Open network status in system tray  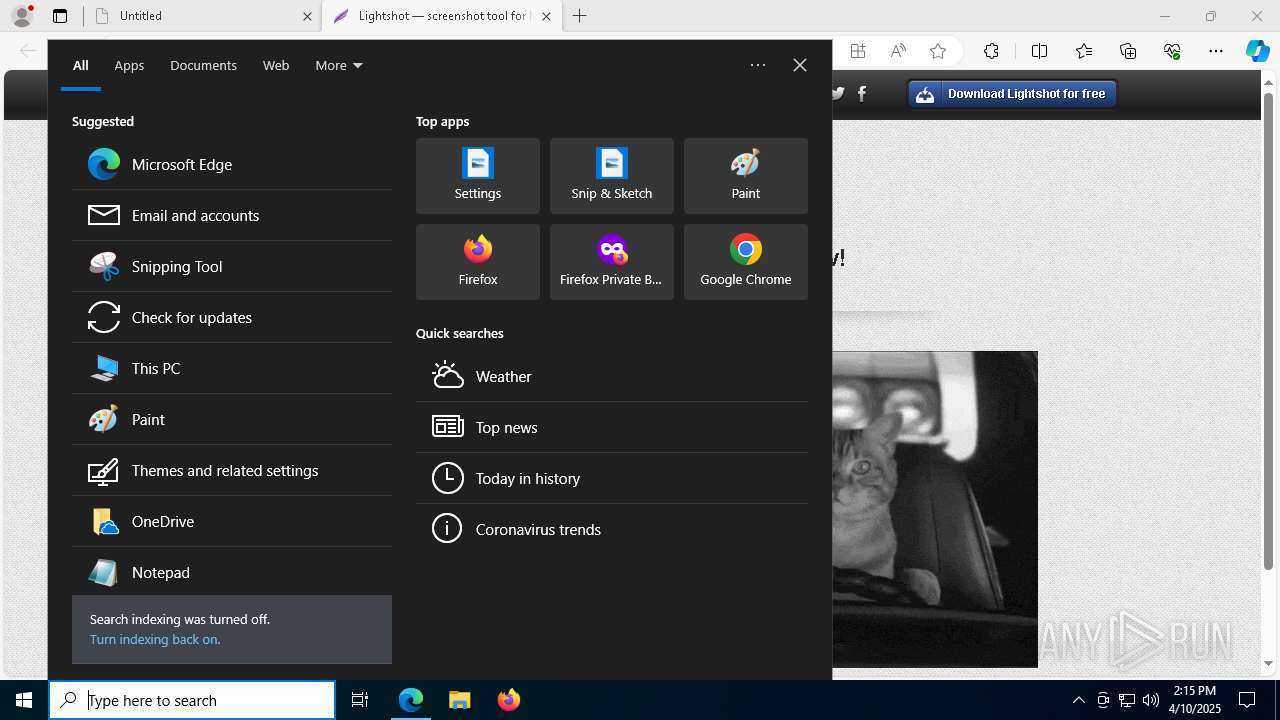point(1126,700)
